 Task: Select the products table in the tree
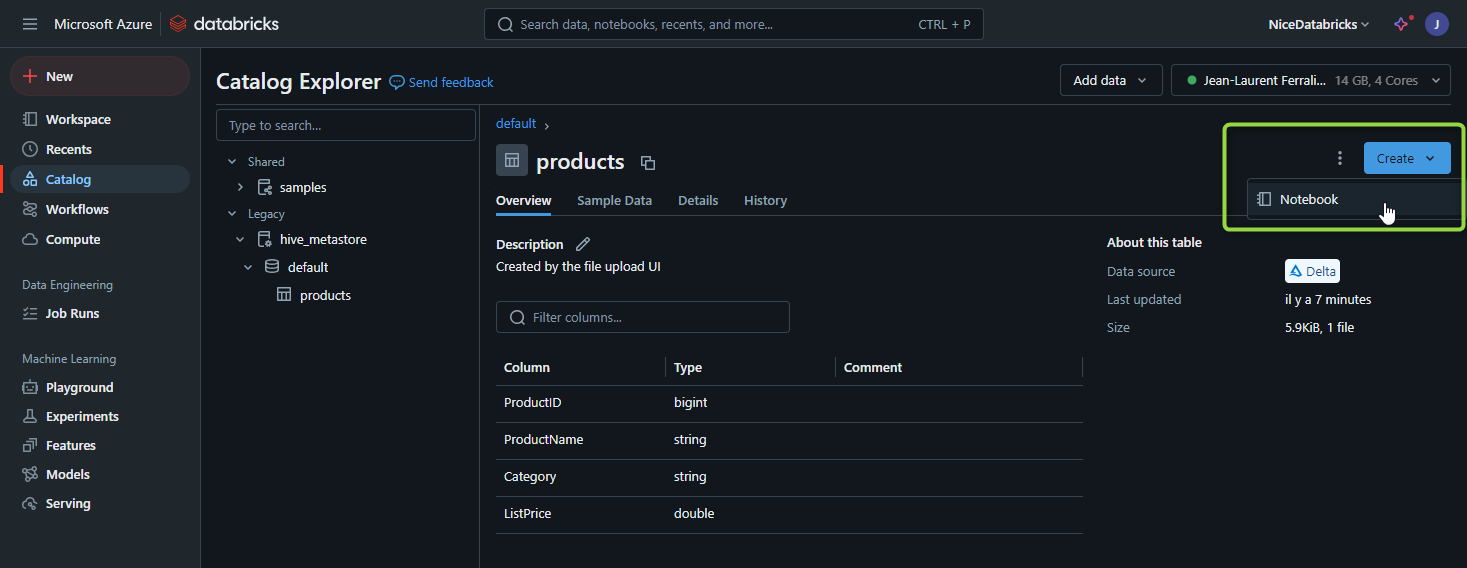pyautogui.click(x=325, y=295)
